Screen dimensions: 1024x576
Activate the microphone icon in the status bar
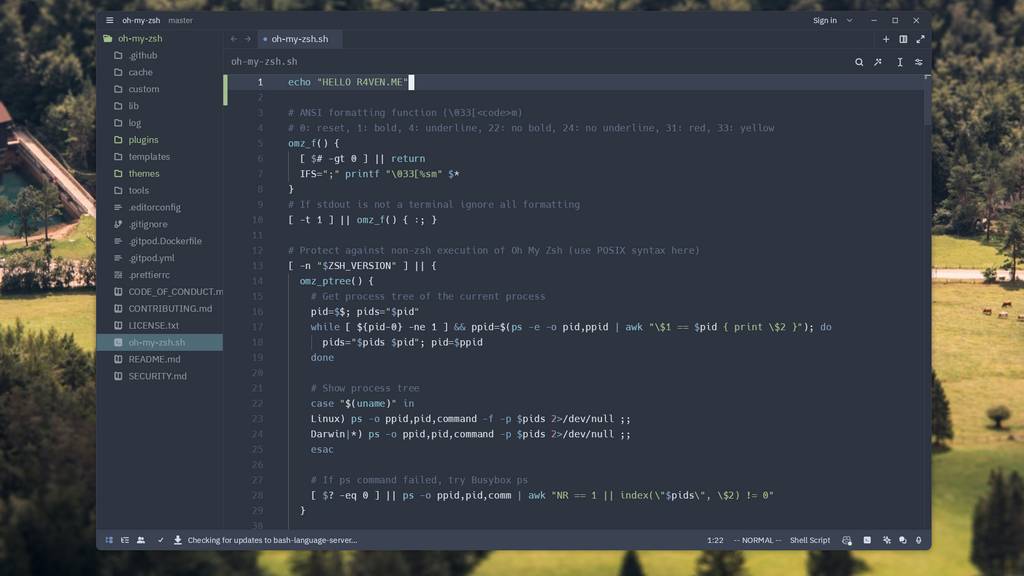pyautogui.click(x=918, y=540)
